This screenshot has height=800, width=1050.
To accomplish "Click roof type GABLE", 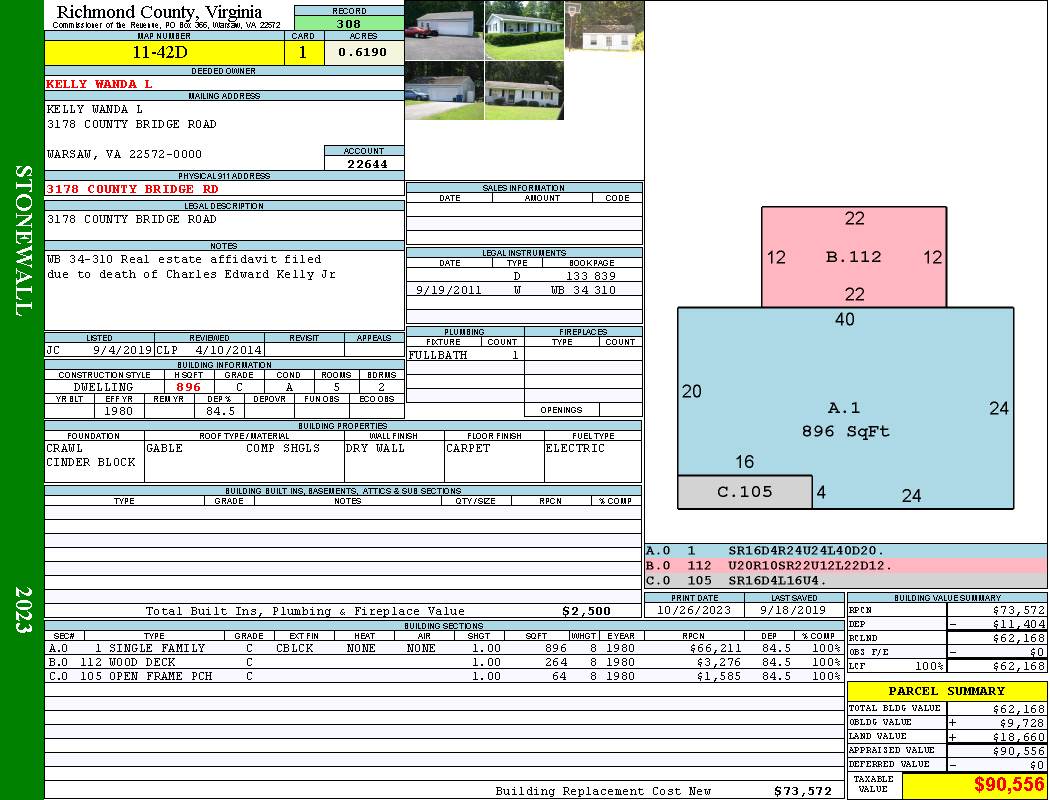I will tap(164, 448).
